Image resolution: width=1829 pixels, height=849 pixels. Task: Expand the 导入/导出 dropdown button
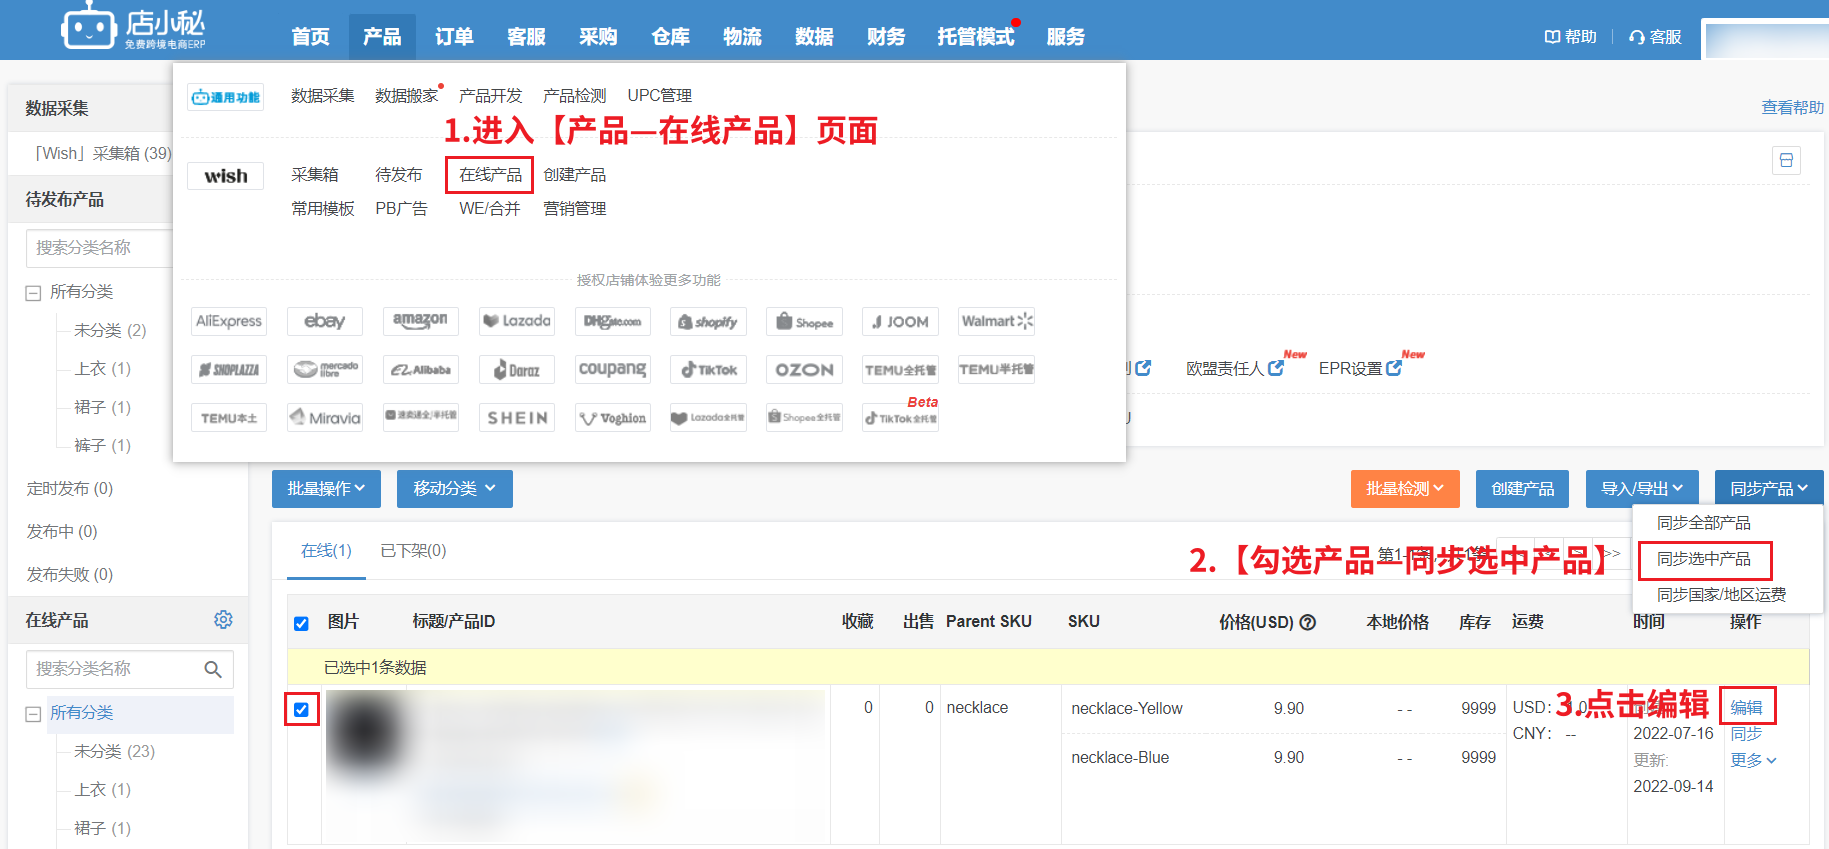(1641, 489)
